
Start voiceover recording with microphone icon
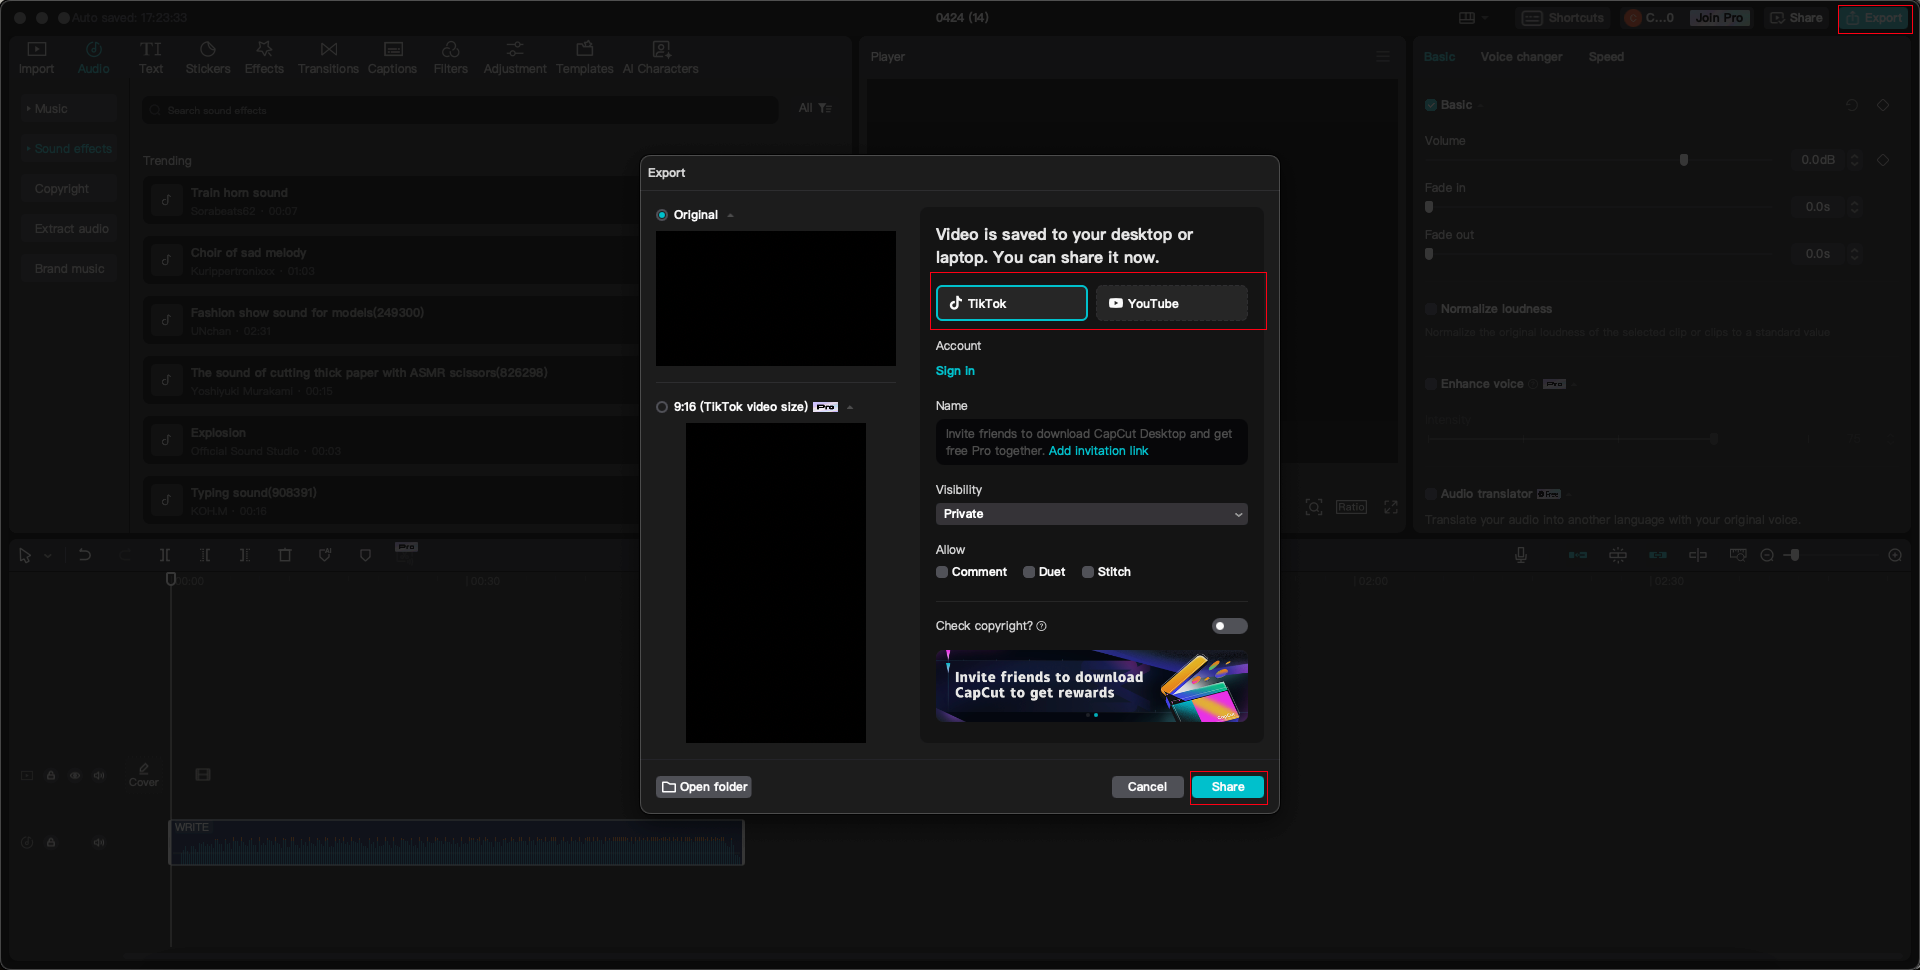[x=1521, y=555]
